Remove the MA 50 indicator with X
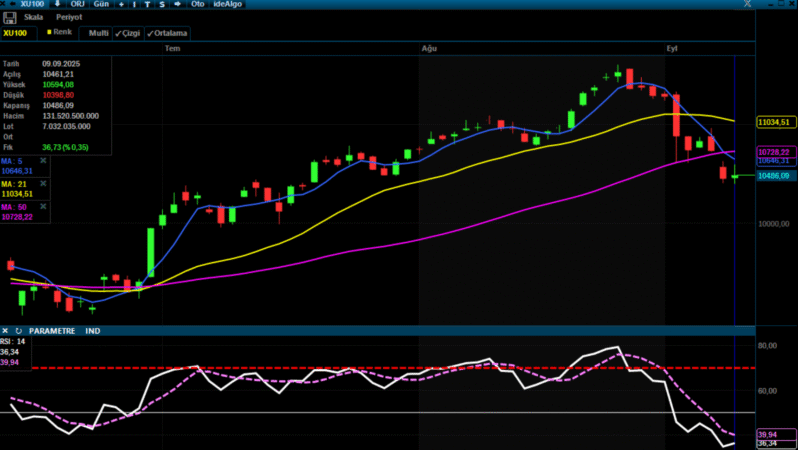The image size is (798, 450). click(43, 207)
